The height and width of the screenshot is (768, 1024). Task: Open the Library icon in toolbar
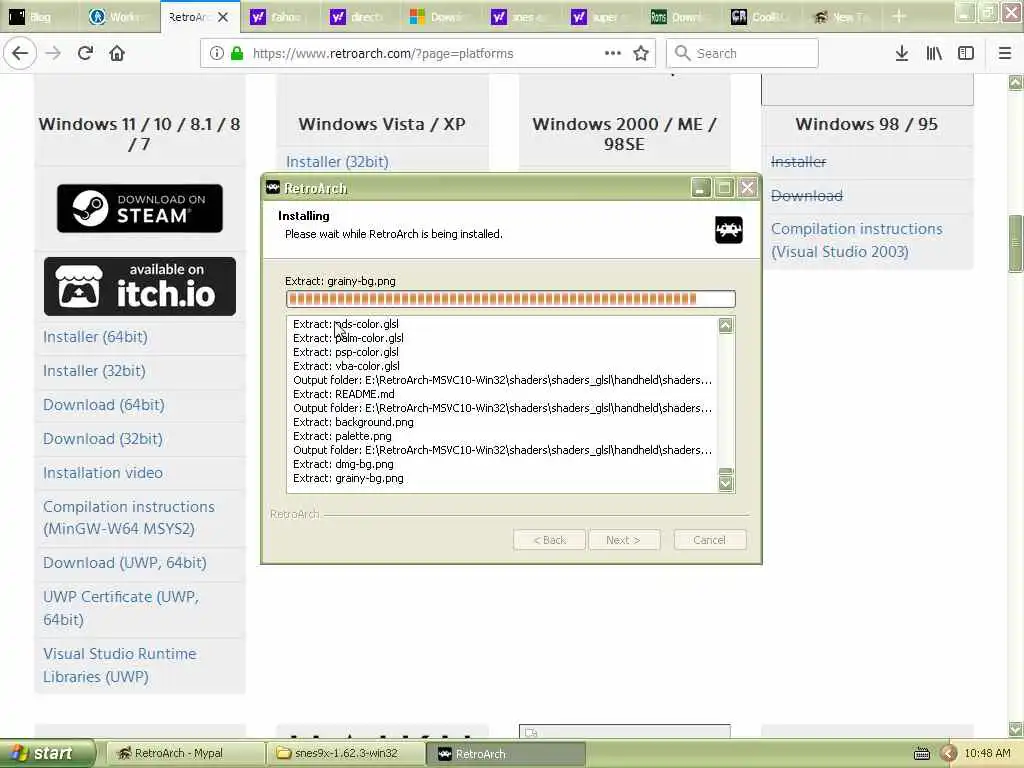click(934, 54)
